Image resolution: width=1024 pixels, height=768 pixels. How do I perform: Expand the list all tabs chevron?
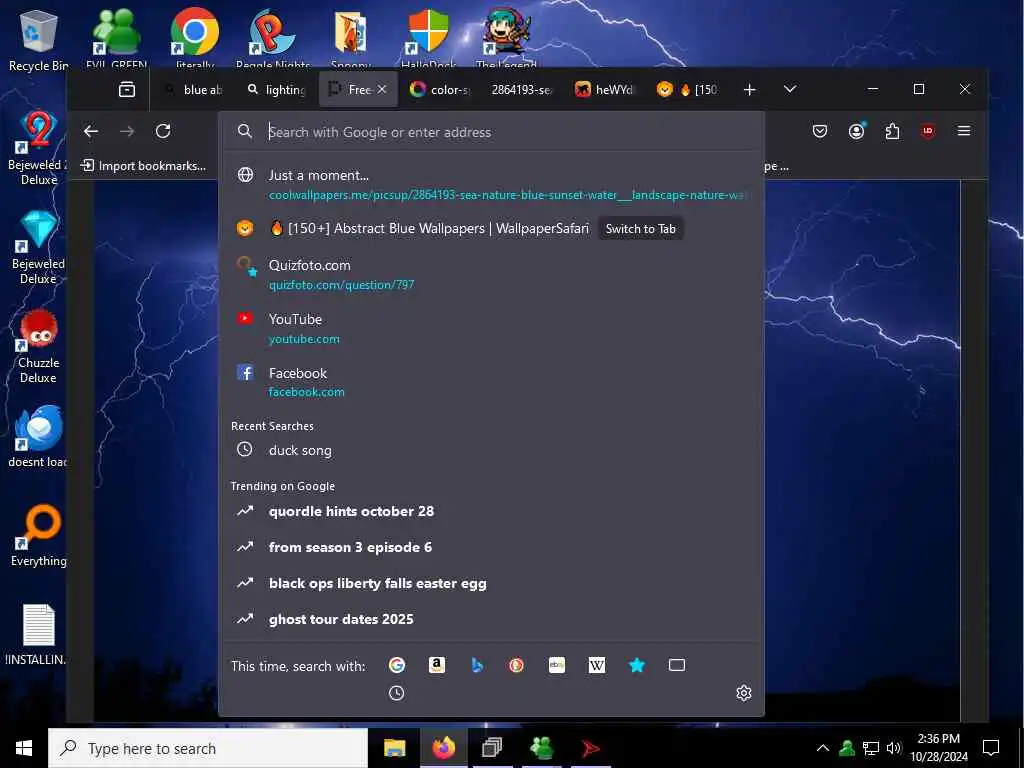[x=790, y=89]
